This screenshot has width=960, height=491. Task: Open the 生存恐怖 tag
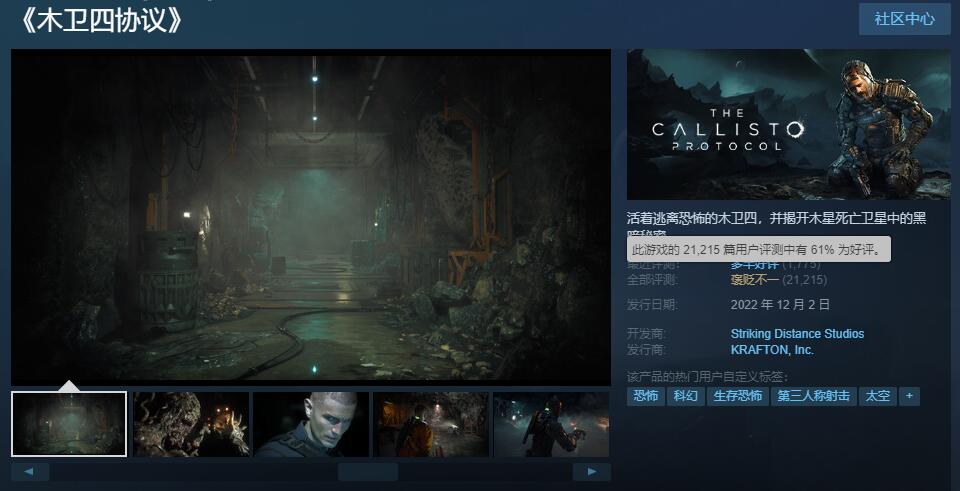pyautogui.click(x=738, y=396)
